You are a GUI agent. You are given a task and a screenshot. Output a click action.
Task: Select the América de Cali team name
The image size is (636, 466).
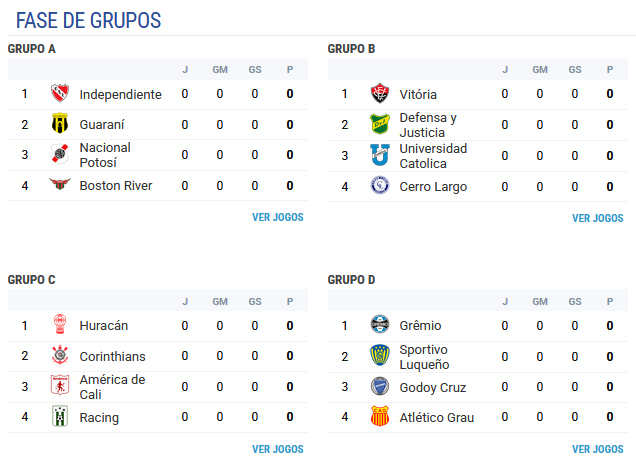(112, 387)
